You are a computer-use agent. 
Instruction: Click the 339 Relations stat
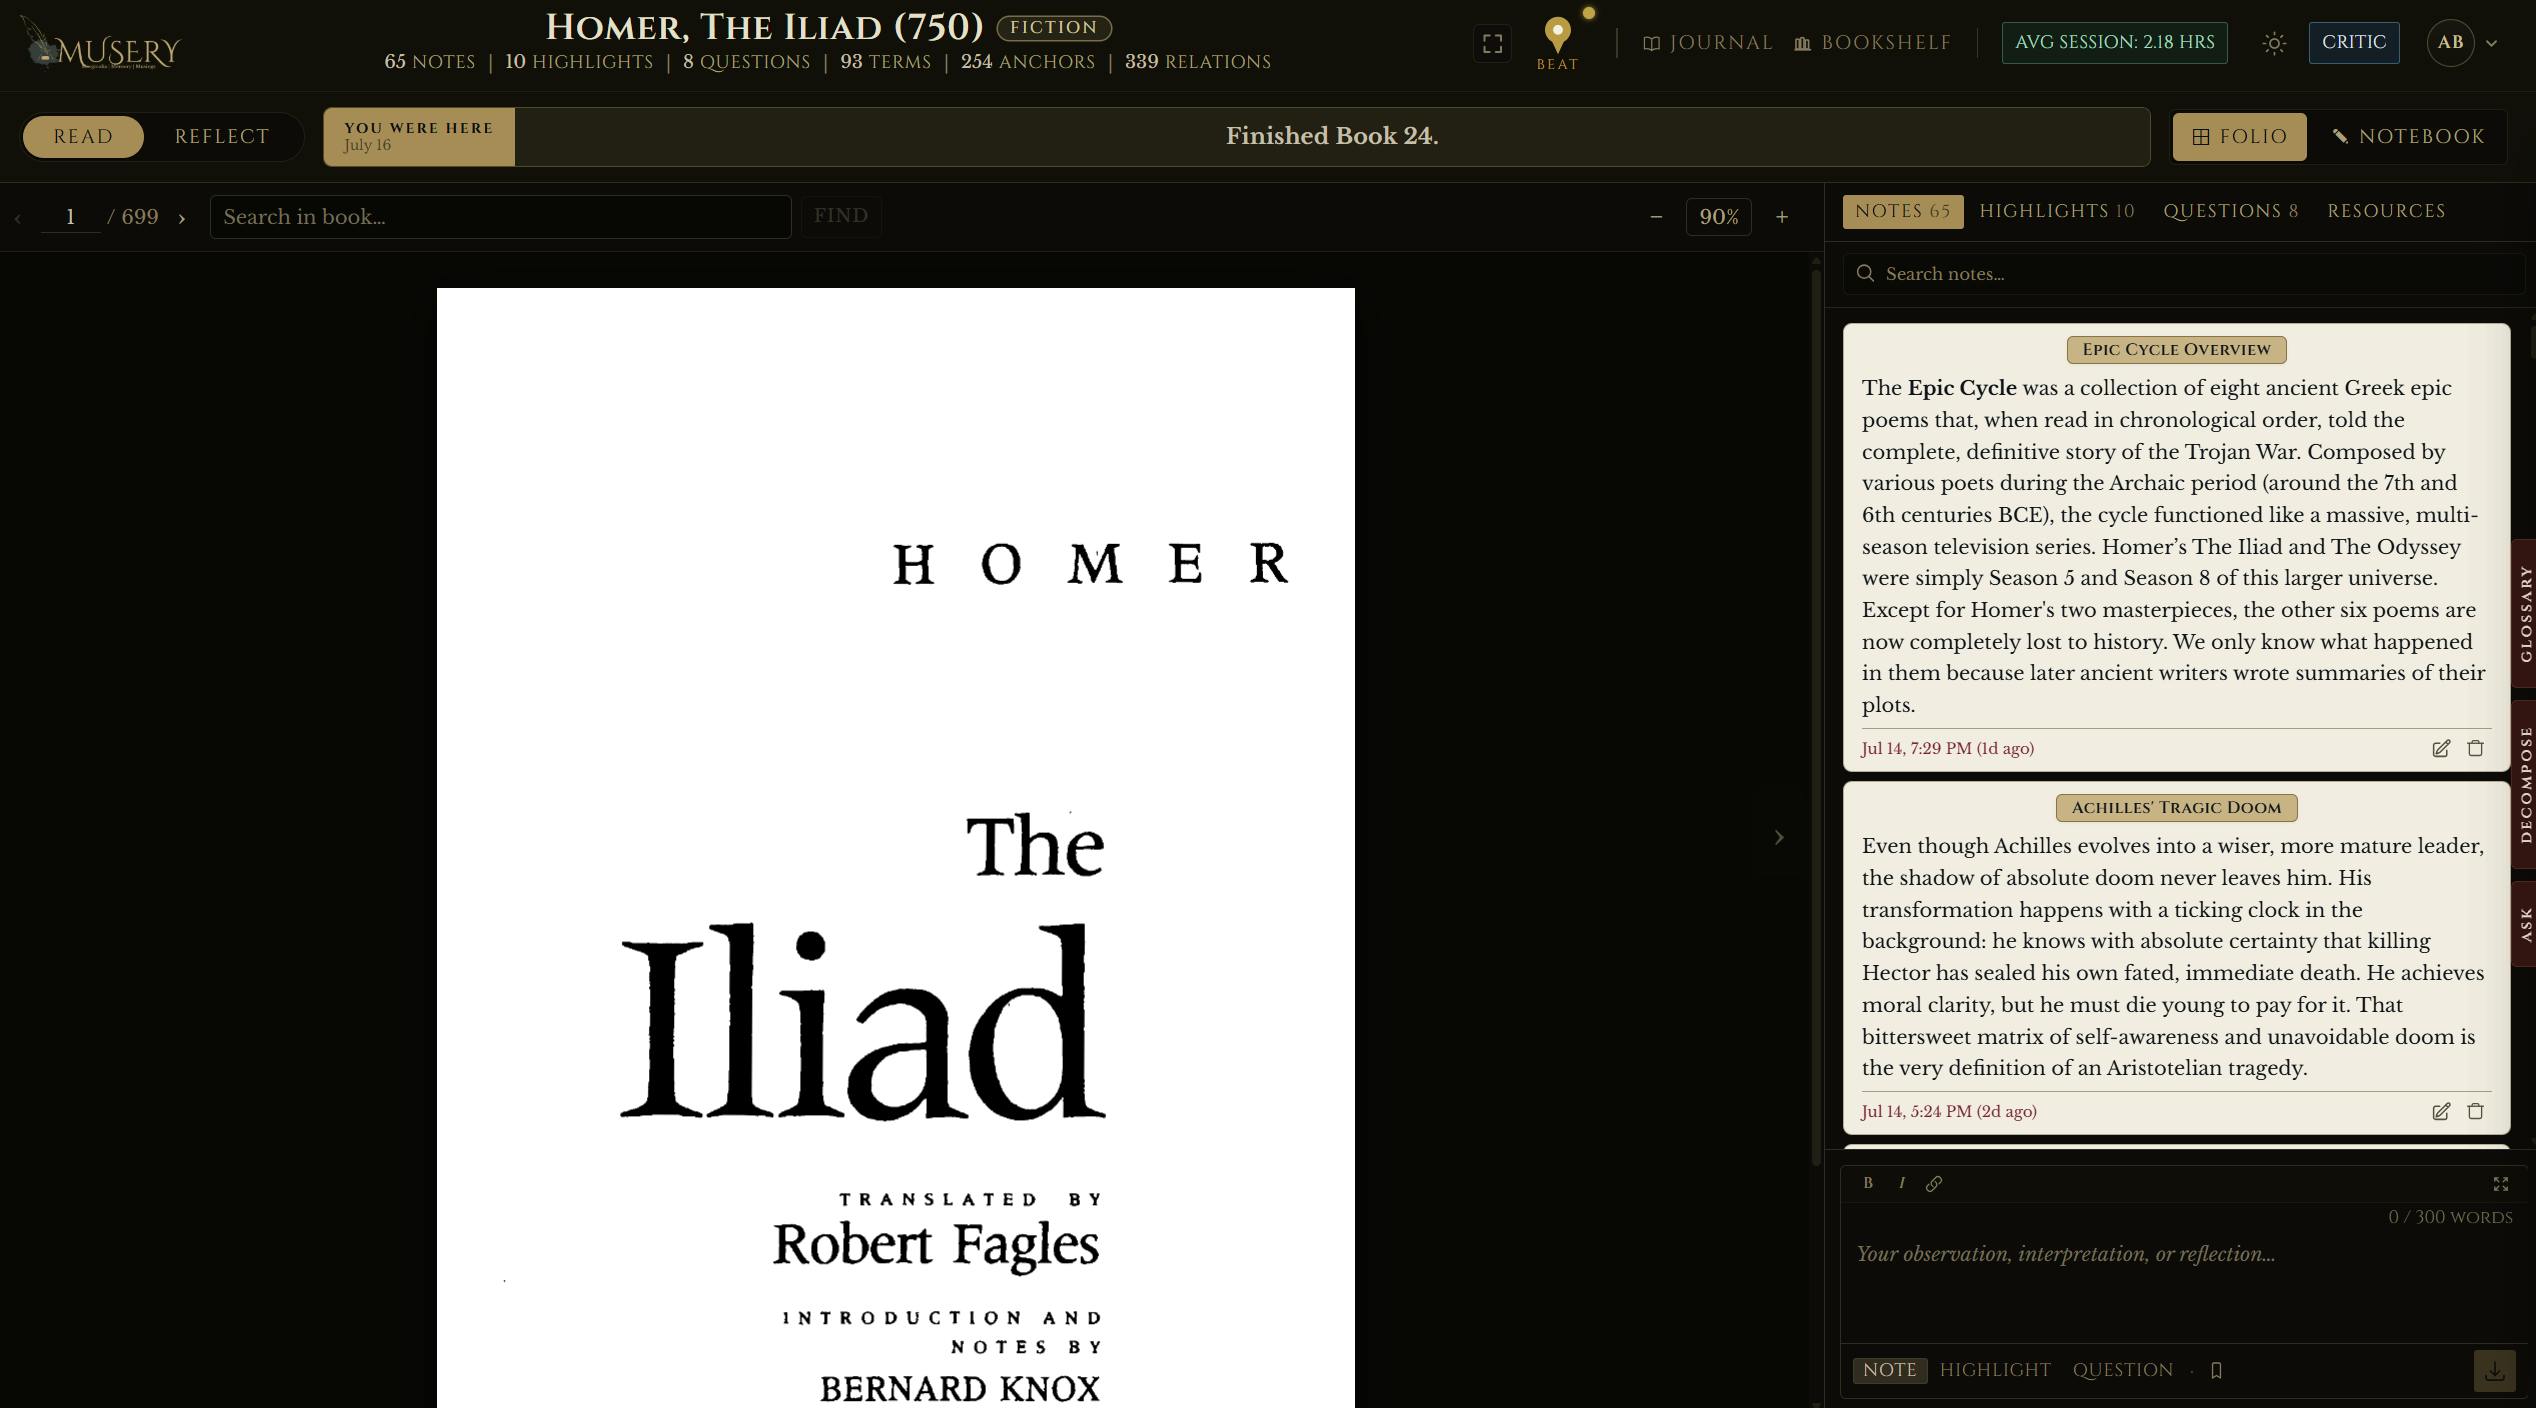point(1197,62)
